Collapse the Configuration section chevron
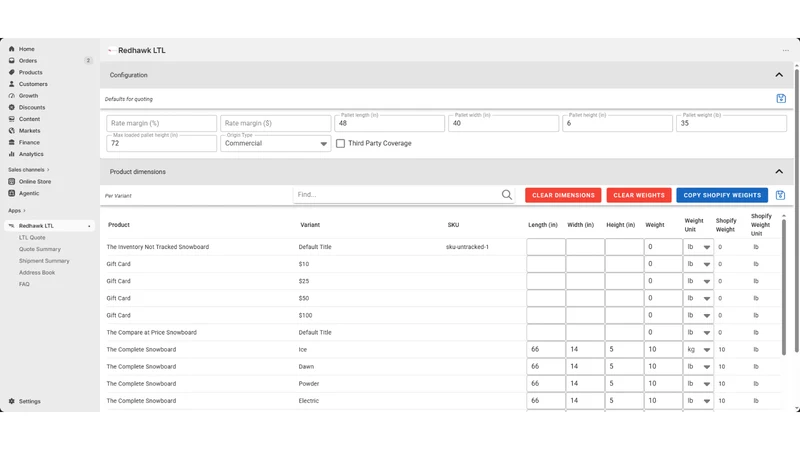 (779, 75)
